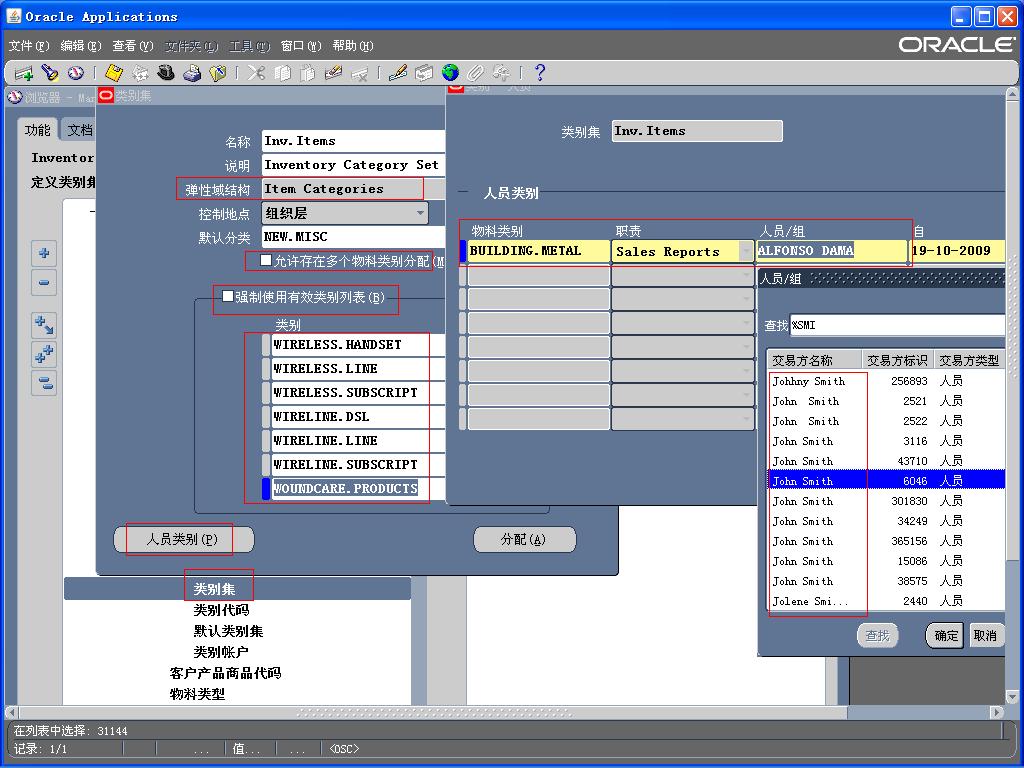Click the 查找 %SMI search field

897,325
